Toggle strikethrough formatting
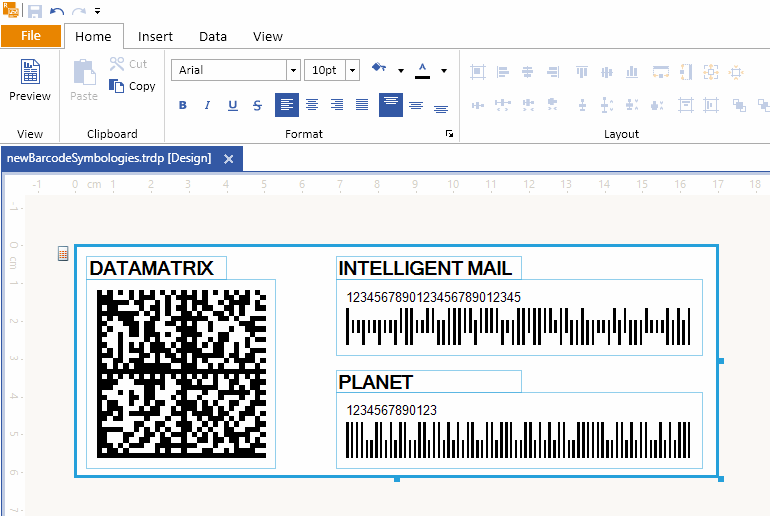This screenshot has height=516, width=770. pos(257,105)
